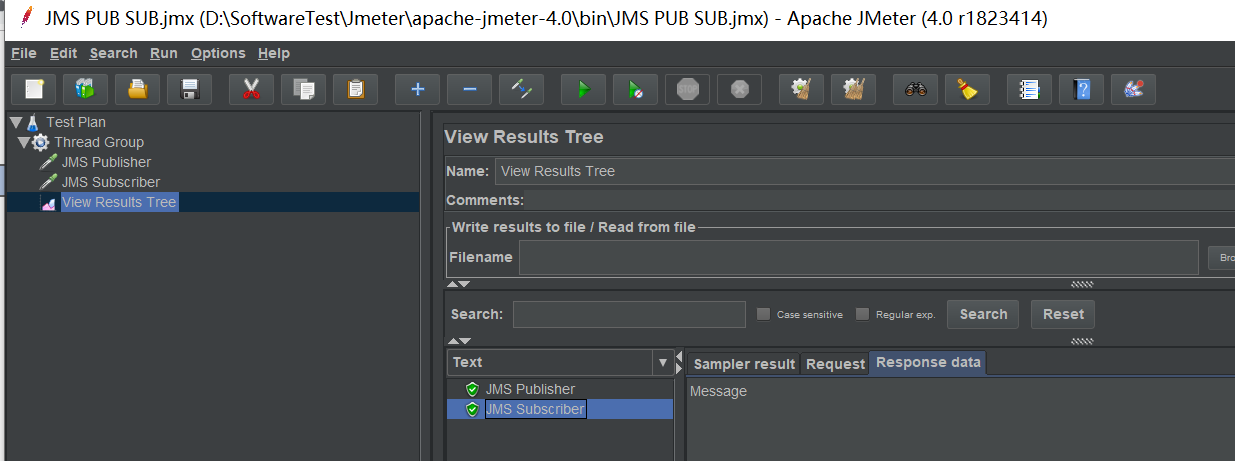
Task: Open the Options menu
Action: coord(218,53)
